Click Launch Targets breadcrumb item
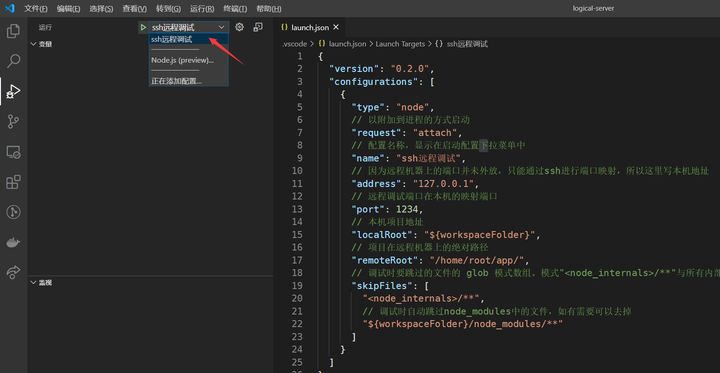This screenshot has width=720, height=373. click(x=400, y=44)
